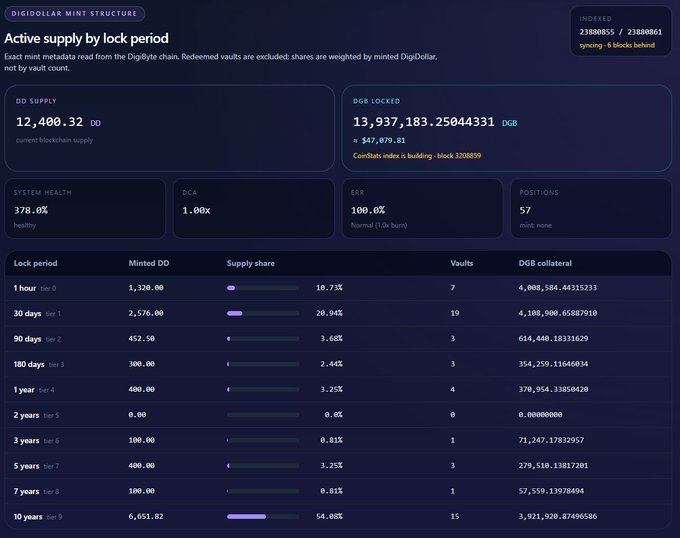Viewport: 680px width, 538px height.
Task: Click the '10 years' lock period label
Action: tap(28, 517)
